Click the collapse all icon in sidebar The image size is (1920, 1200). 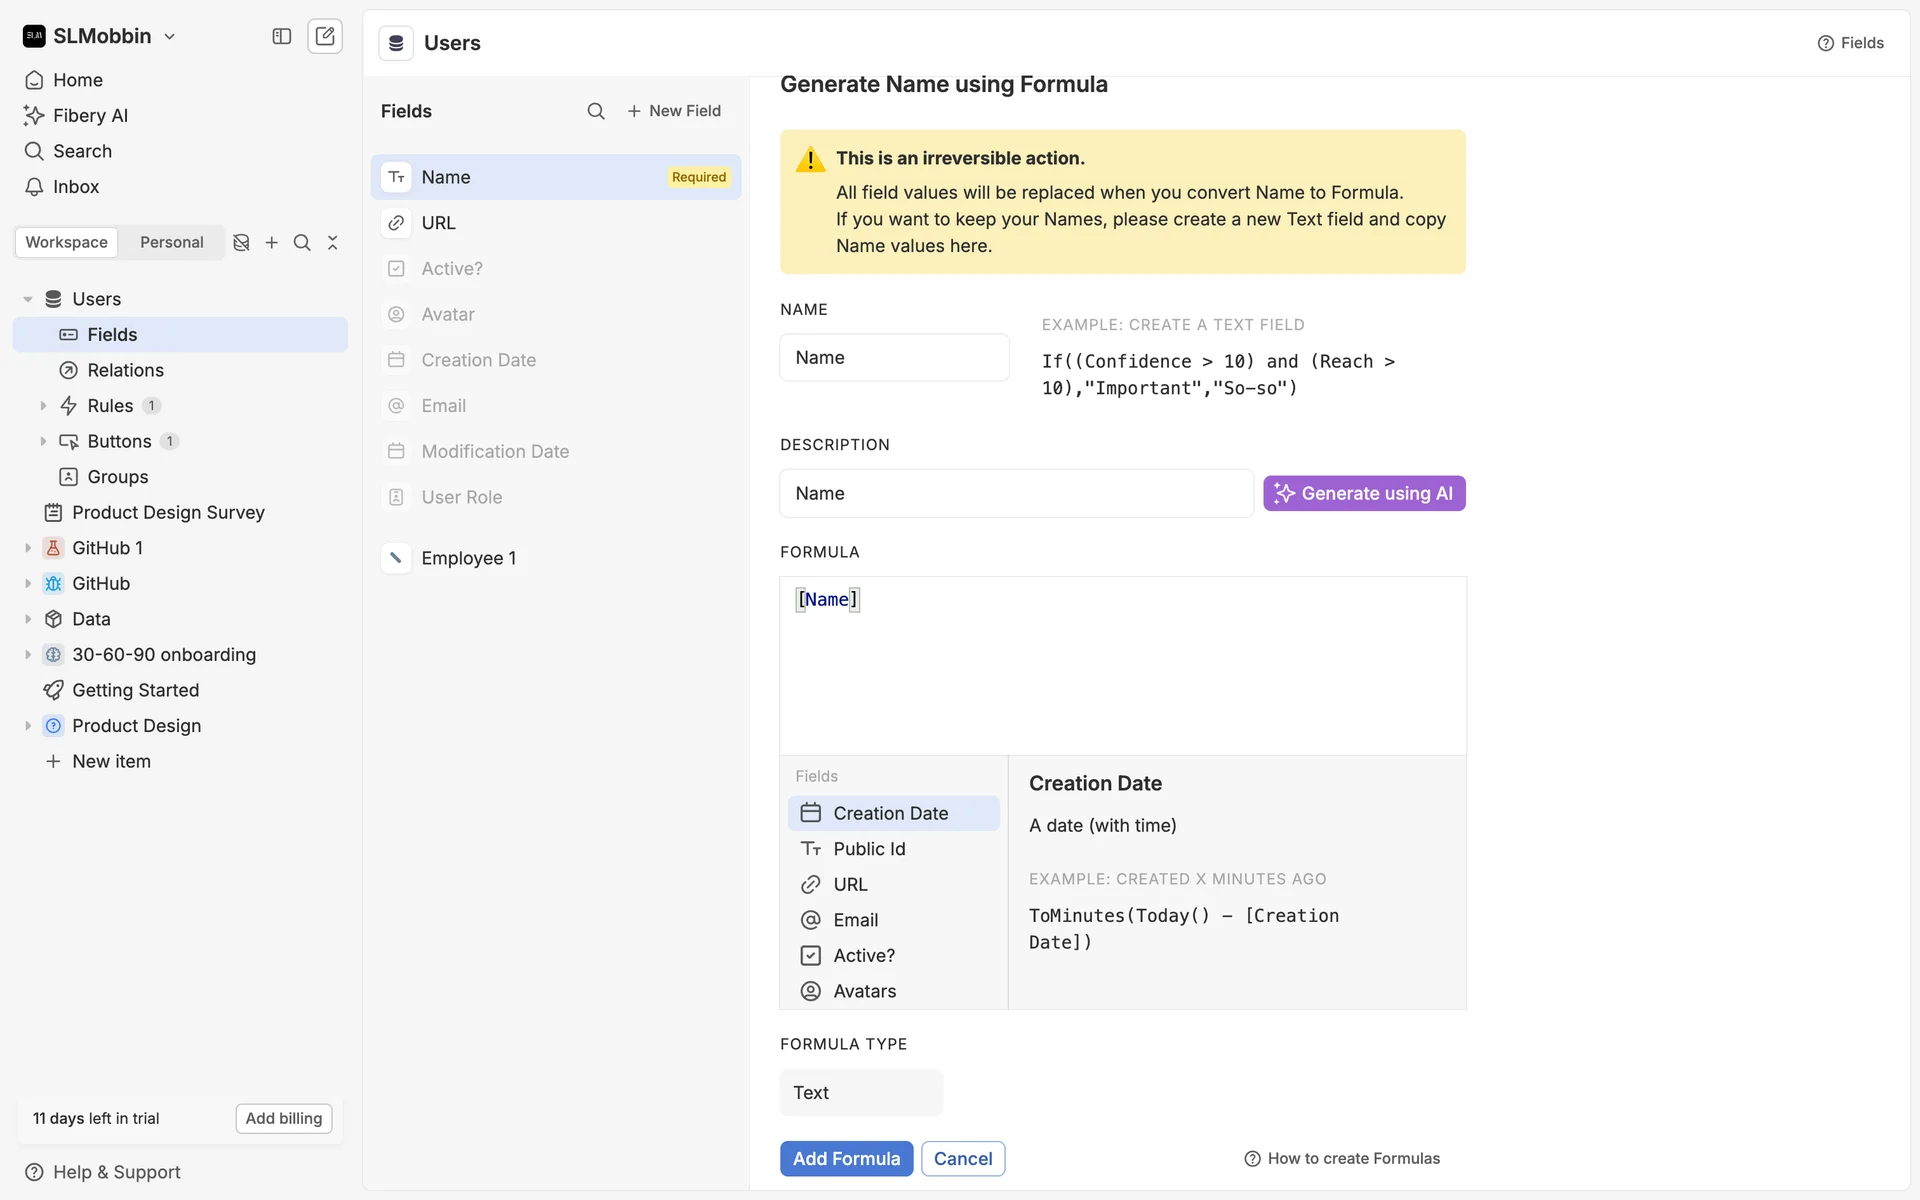click(x=333, y=242)
